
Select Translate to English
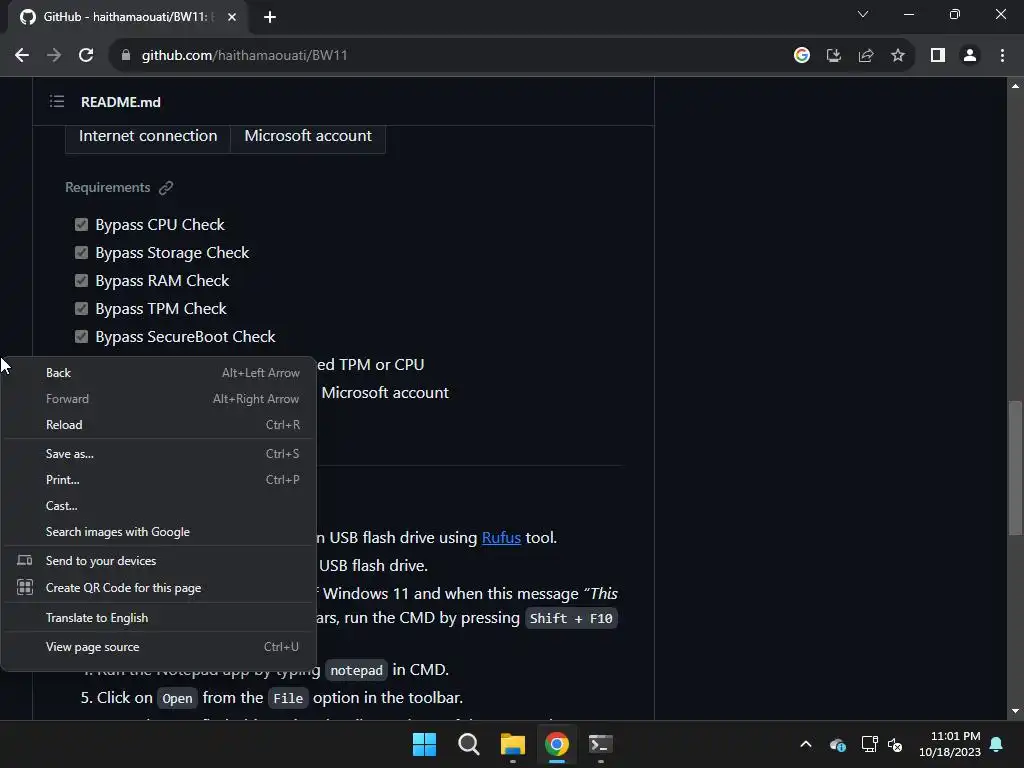pos(159,618)
